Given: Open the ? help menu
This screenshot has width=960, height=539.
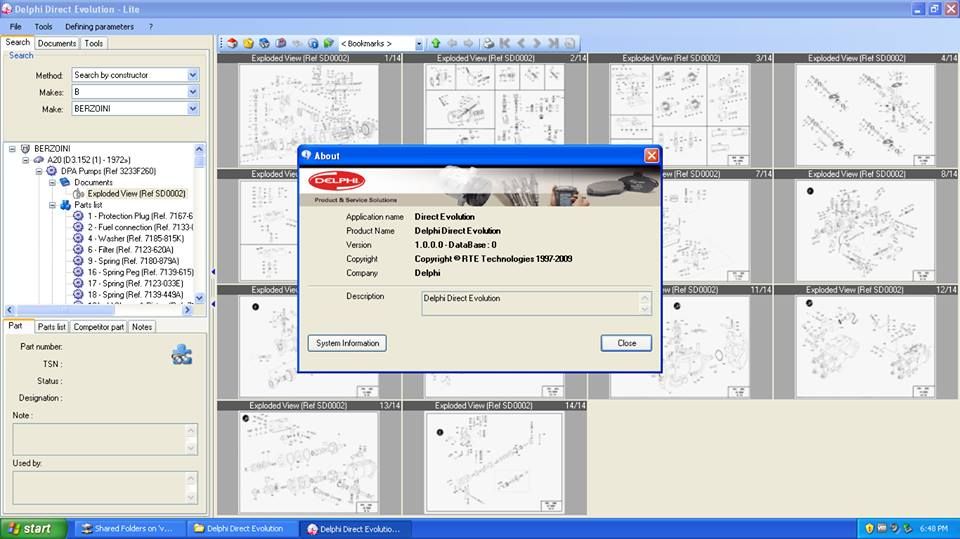Looking at the screenshot, I should pos(151,26).
